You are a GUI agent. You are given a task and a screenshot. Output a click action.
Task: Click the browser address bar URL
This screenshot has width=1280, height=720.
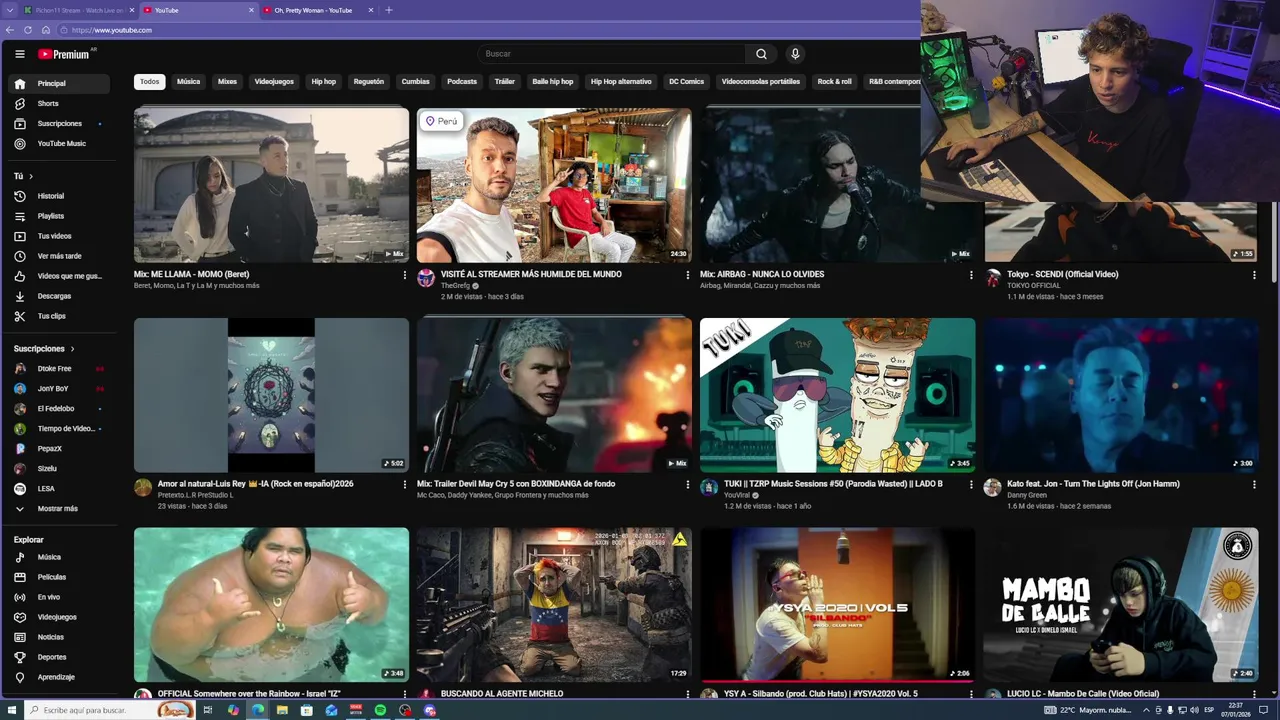click(112, 30)
